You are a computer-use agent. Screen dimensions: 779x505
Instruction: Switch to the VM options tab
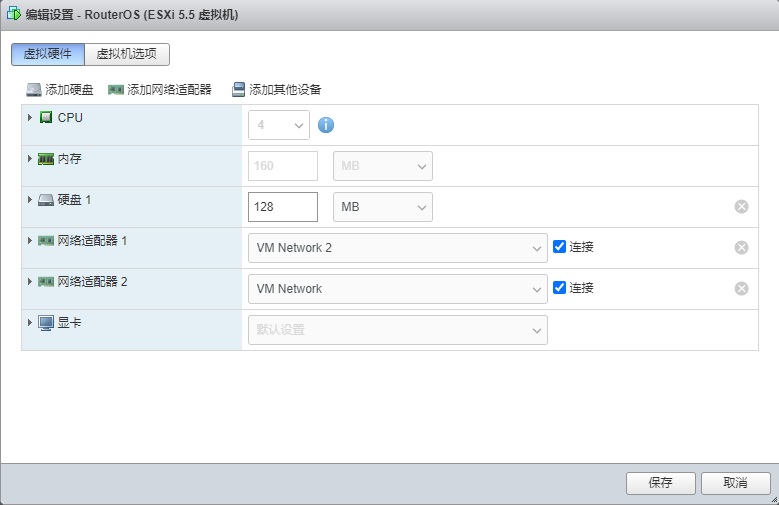(127, 55)
